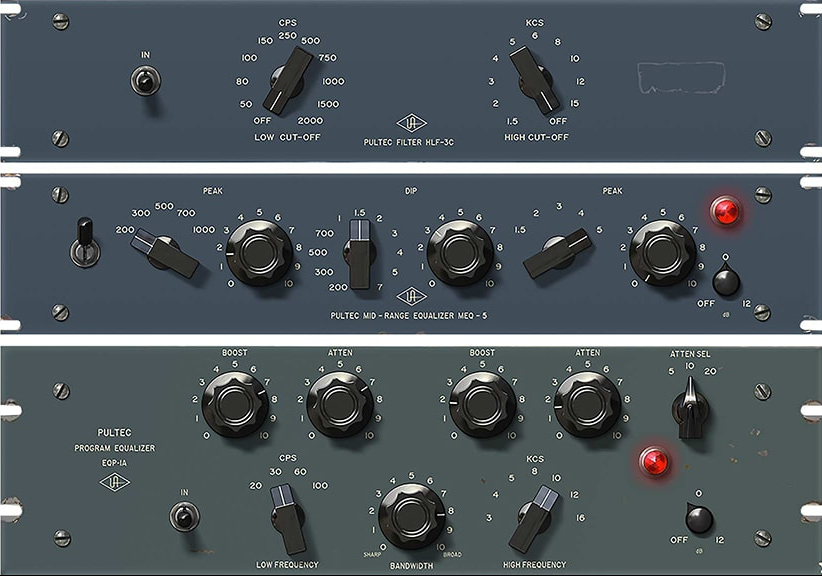Click the UA logo on HLF-3C filter

(x=411, y=123)
